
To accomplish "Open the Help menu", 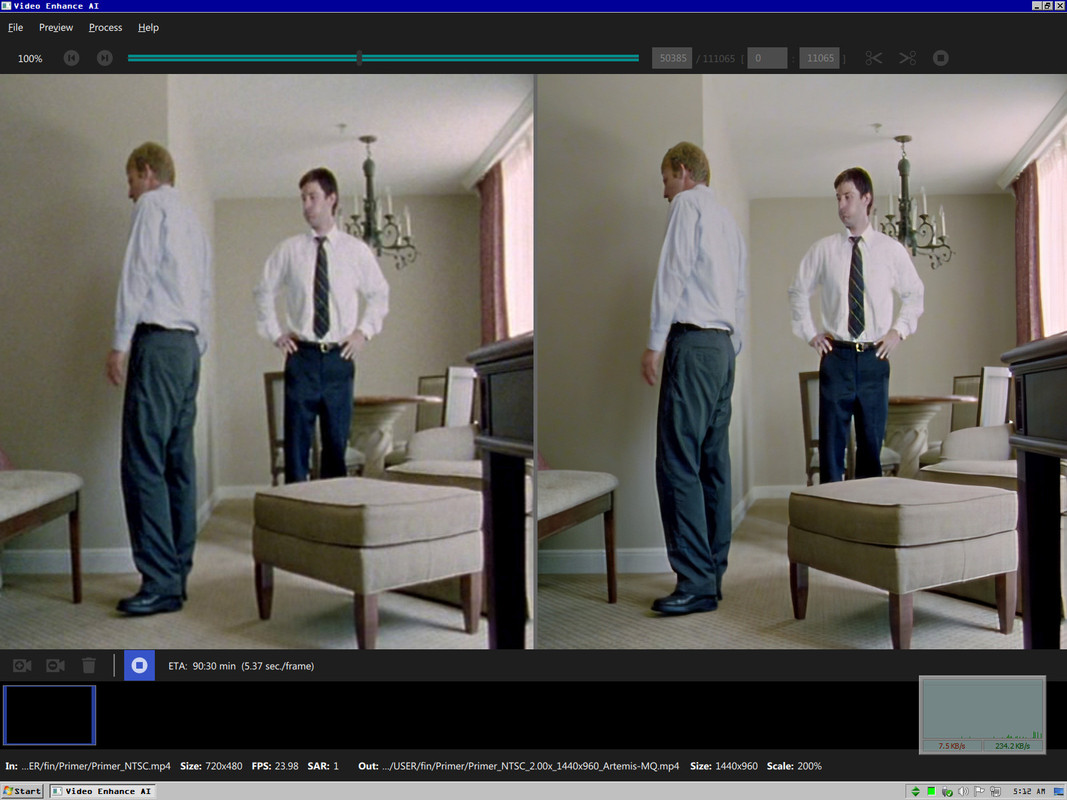I will pos(148,28).
